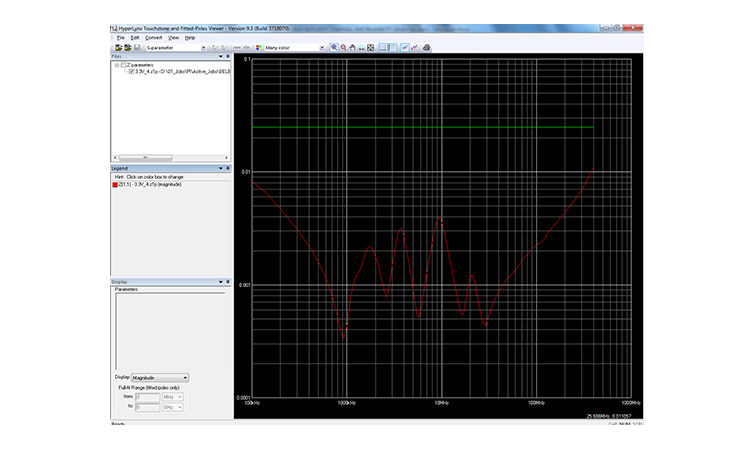Toggle the second pane layout icon
The width and height of the screenshot is (750, 450).
coord(392,48)
